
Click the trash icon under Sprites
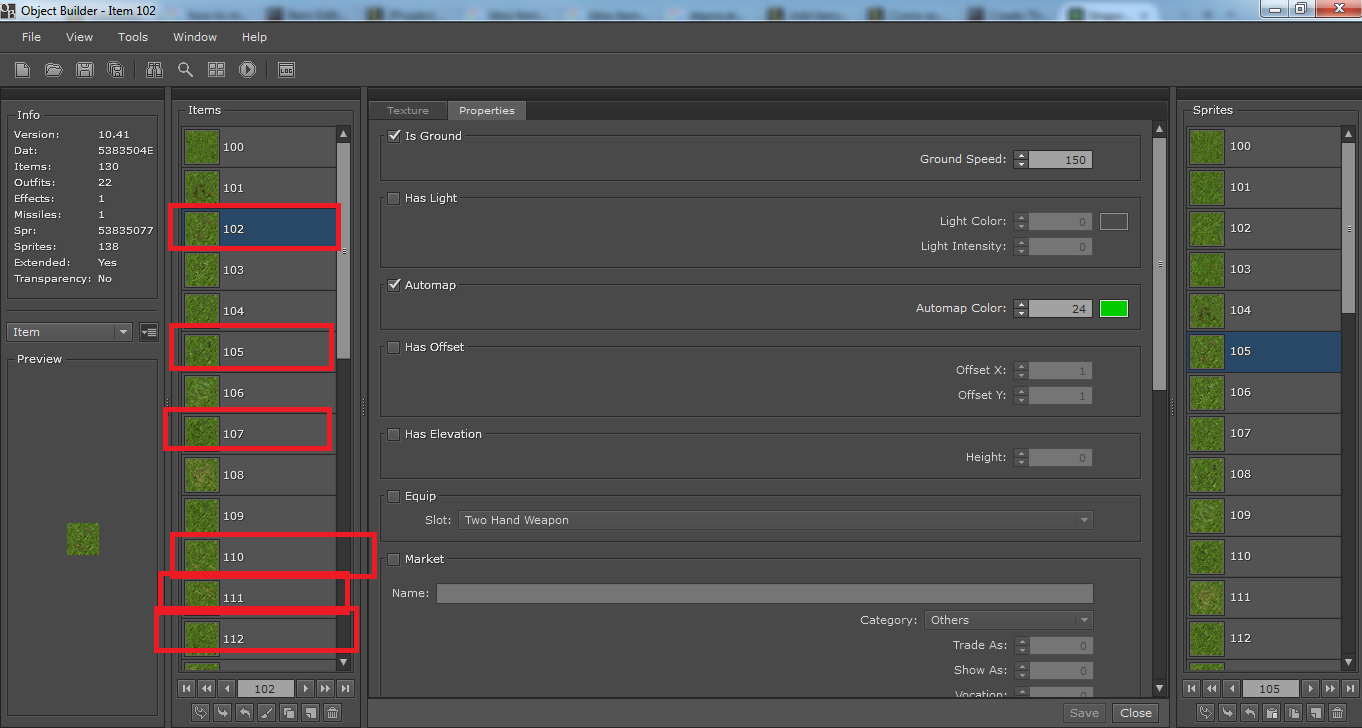pos(1337,713)
